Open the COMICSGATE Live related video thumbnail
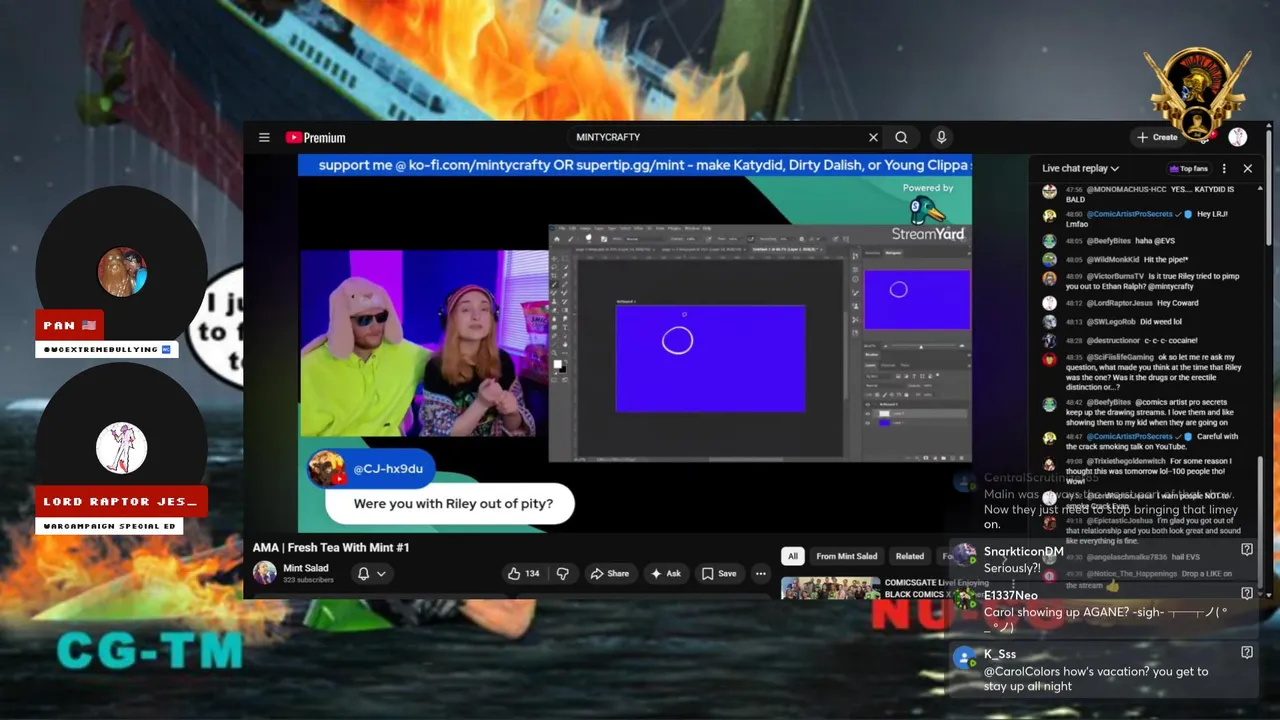Image resolution: width=1280 pixels, height=720 pixels. pyautogui.click(x=830, y=588)
